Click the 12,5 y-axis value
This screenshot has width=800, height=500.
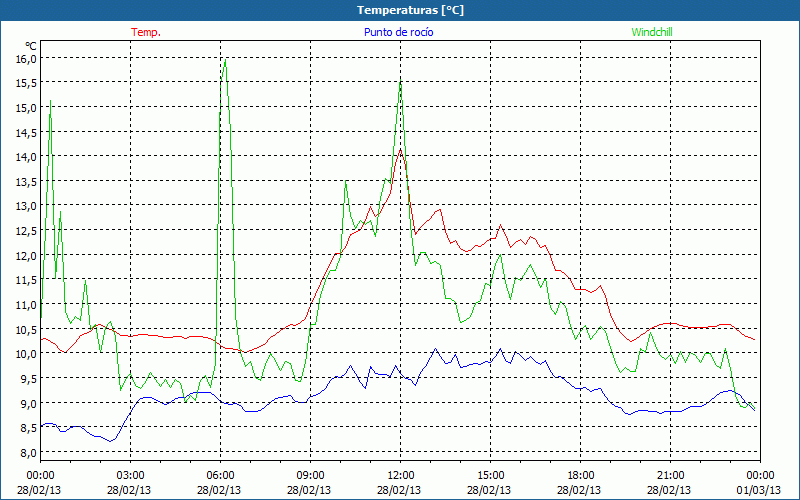click(27, 231)
